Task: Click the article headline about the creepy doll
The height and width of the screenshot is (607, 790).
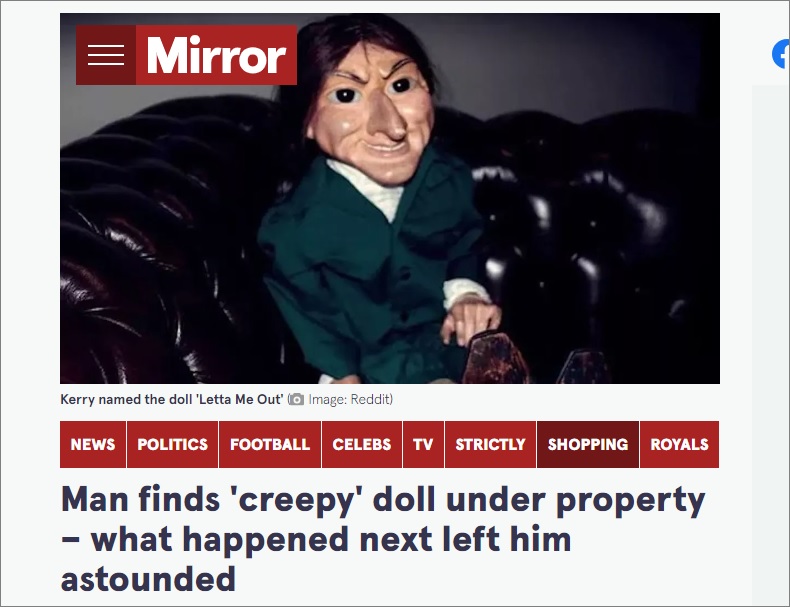Action: pos(383,538)
